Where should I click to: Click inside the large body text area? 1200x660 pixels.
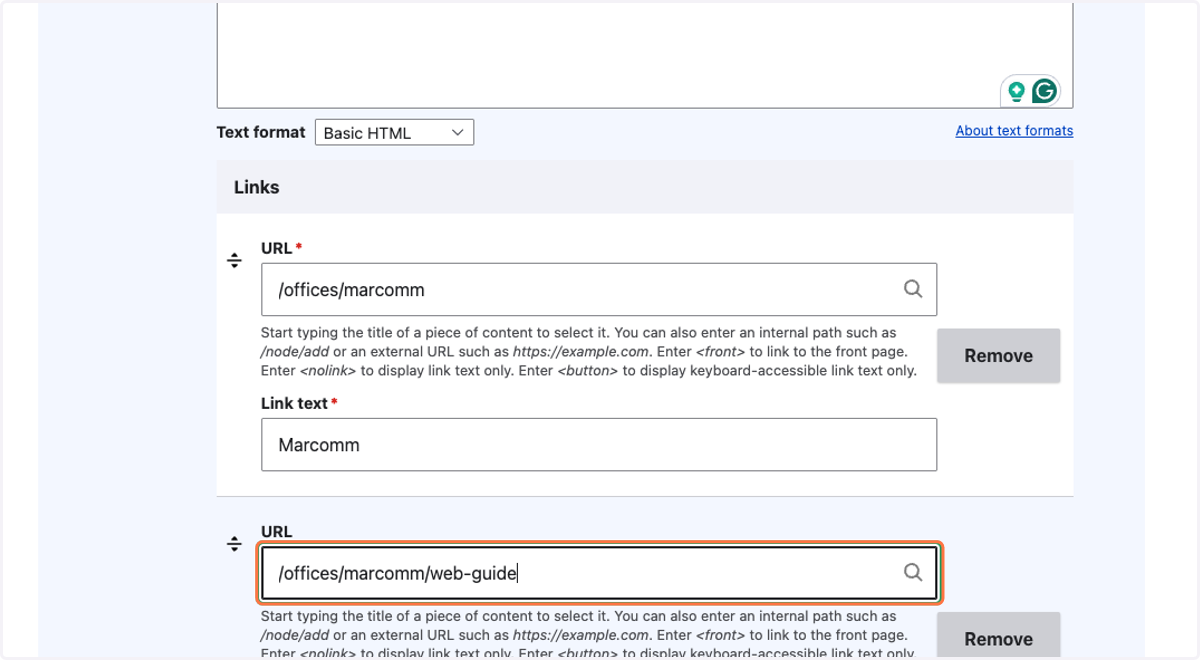[645, 54]
